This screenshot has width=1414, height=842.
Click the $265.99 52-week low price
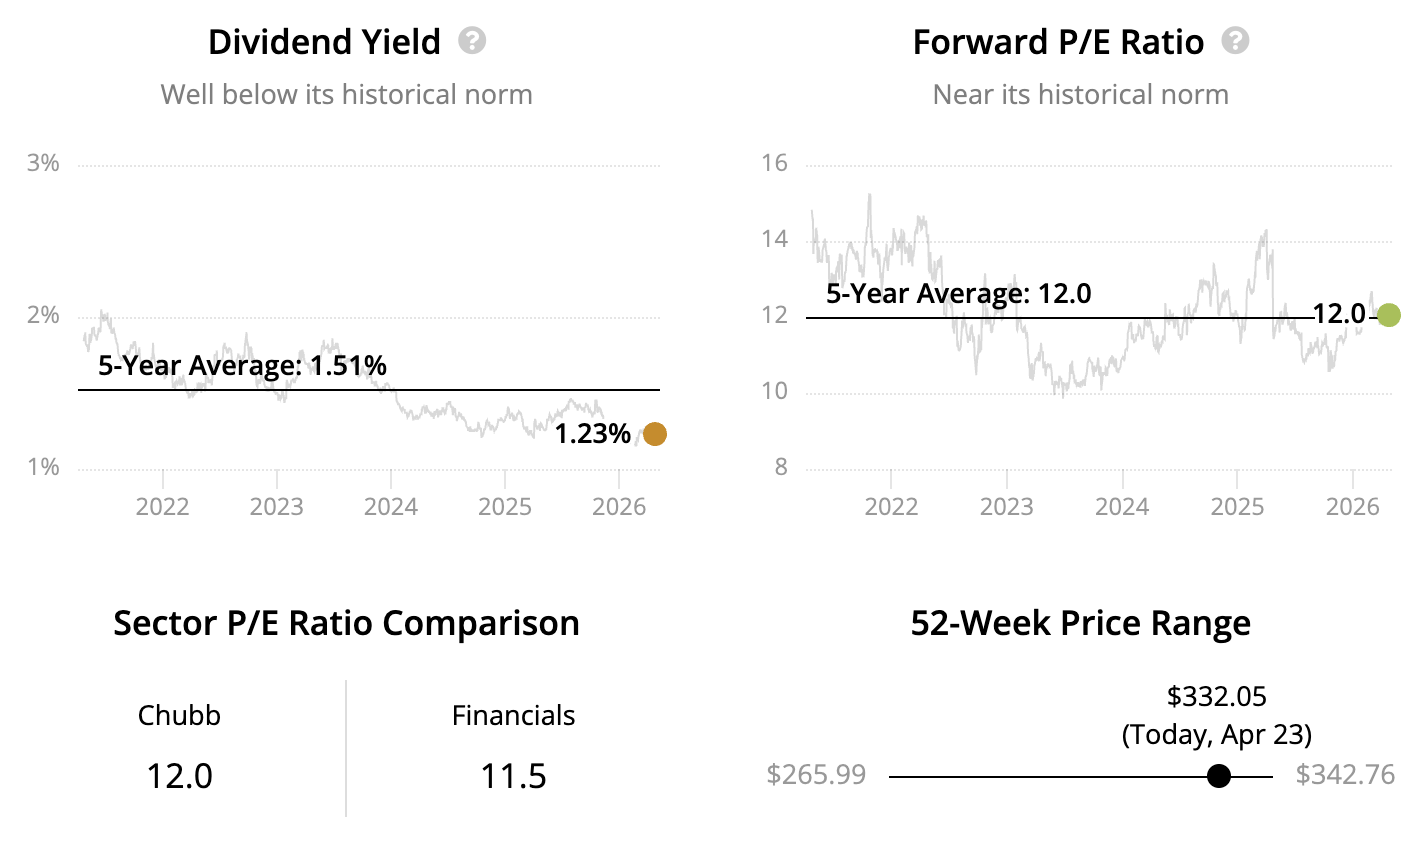[816, 775]
